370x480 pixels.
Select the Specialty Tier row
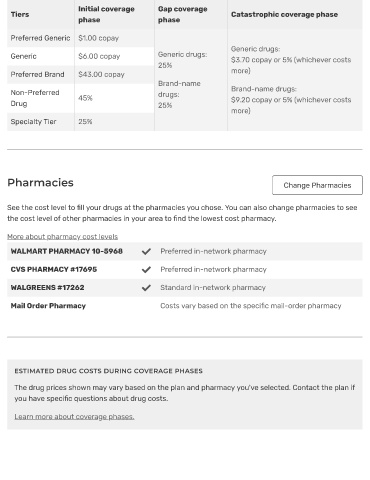(81, 122)
